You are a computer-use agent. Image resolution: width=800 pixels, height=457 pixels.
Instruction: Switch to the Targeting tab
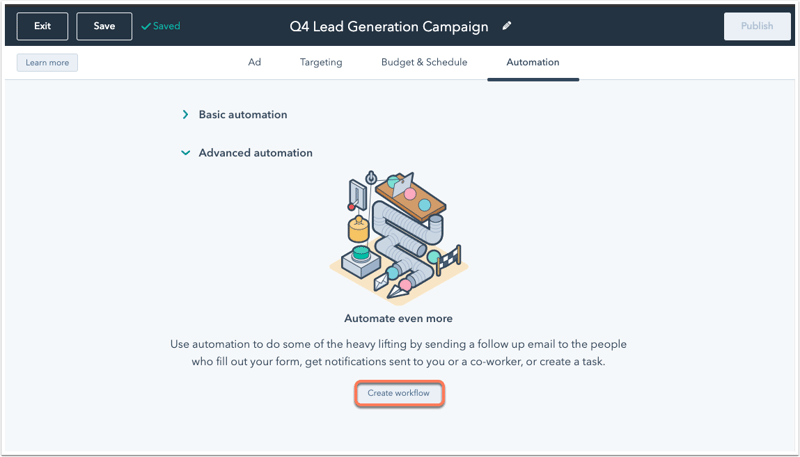(321, 62)
